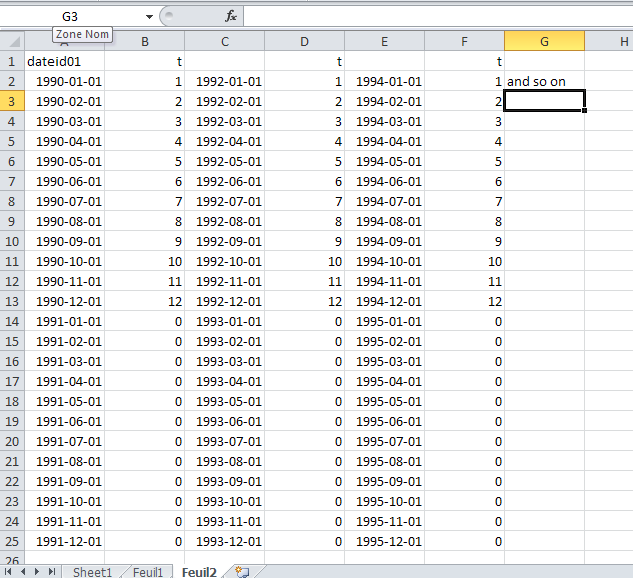Image resolution: width=633 pixels, height=578 pixels.
Task: Click the 't' header in column F
Action: 464,61
